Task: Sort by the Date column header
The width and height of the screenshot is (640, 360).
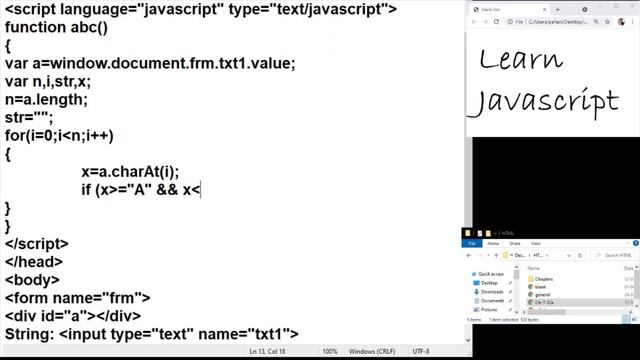Action: tap(629, 268)
